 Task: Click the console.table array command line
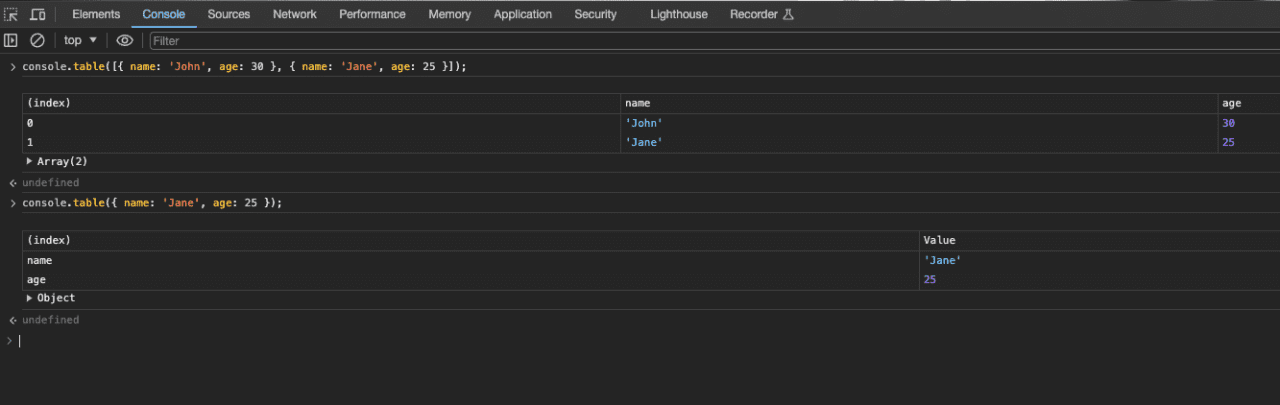click(x=244, y=66)
